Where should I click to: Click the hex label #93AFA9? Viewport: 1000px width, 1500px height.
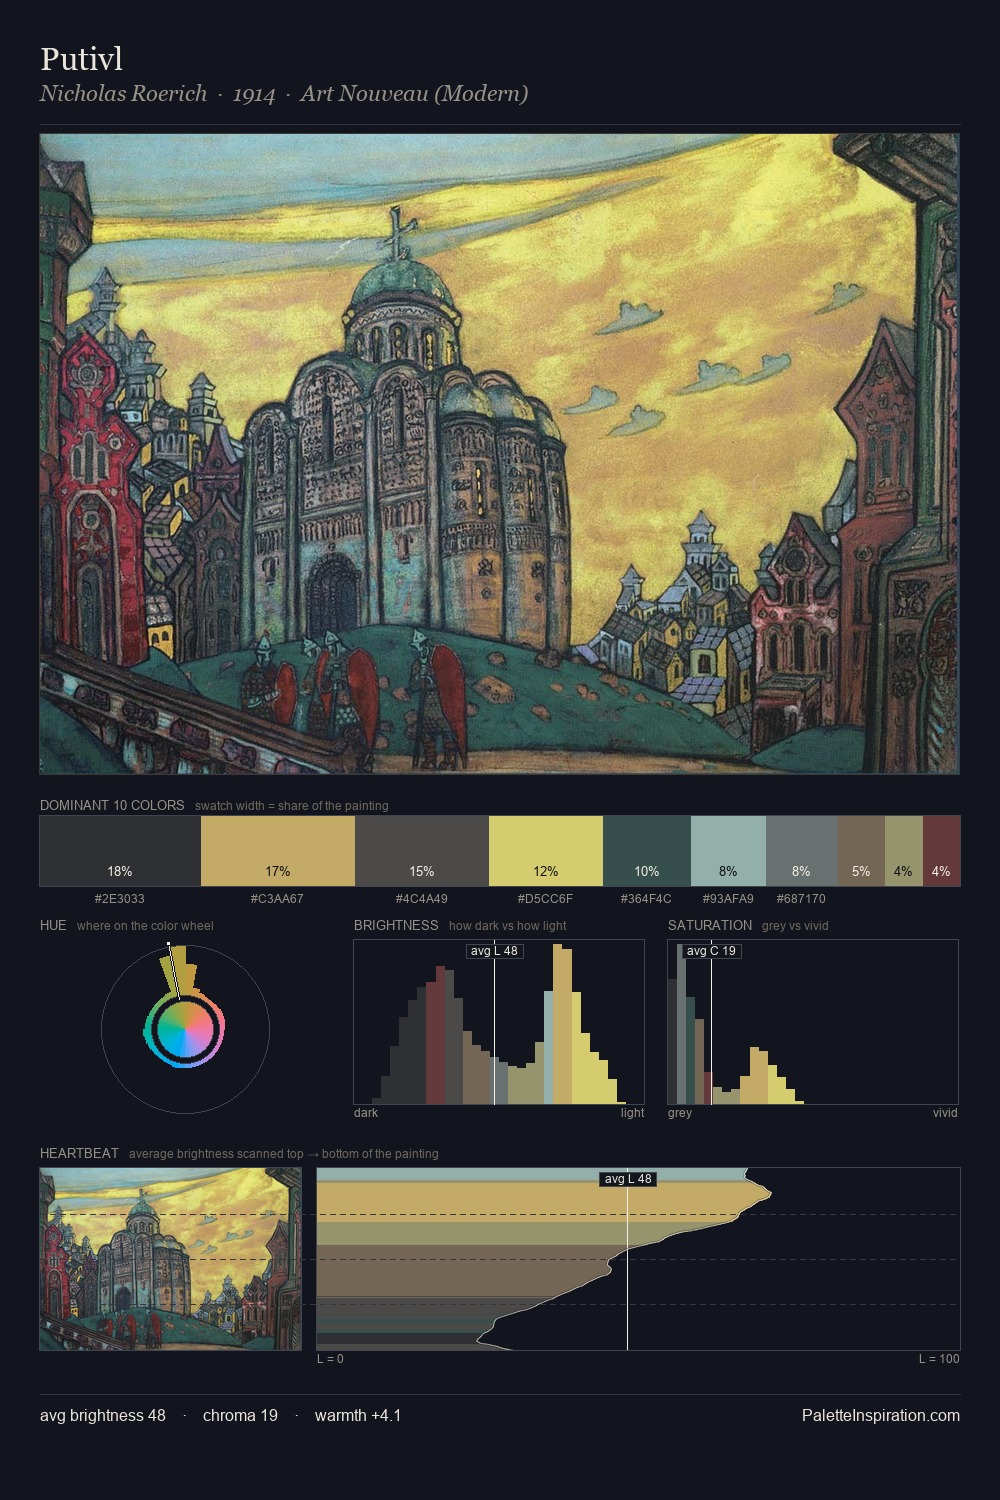(728, 899)
